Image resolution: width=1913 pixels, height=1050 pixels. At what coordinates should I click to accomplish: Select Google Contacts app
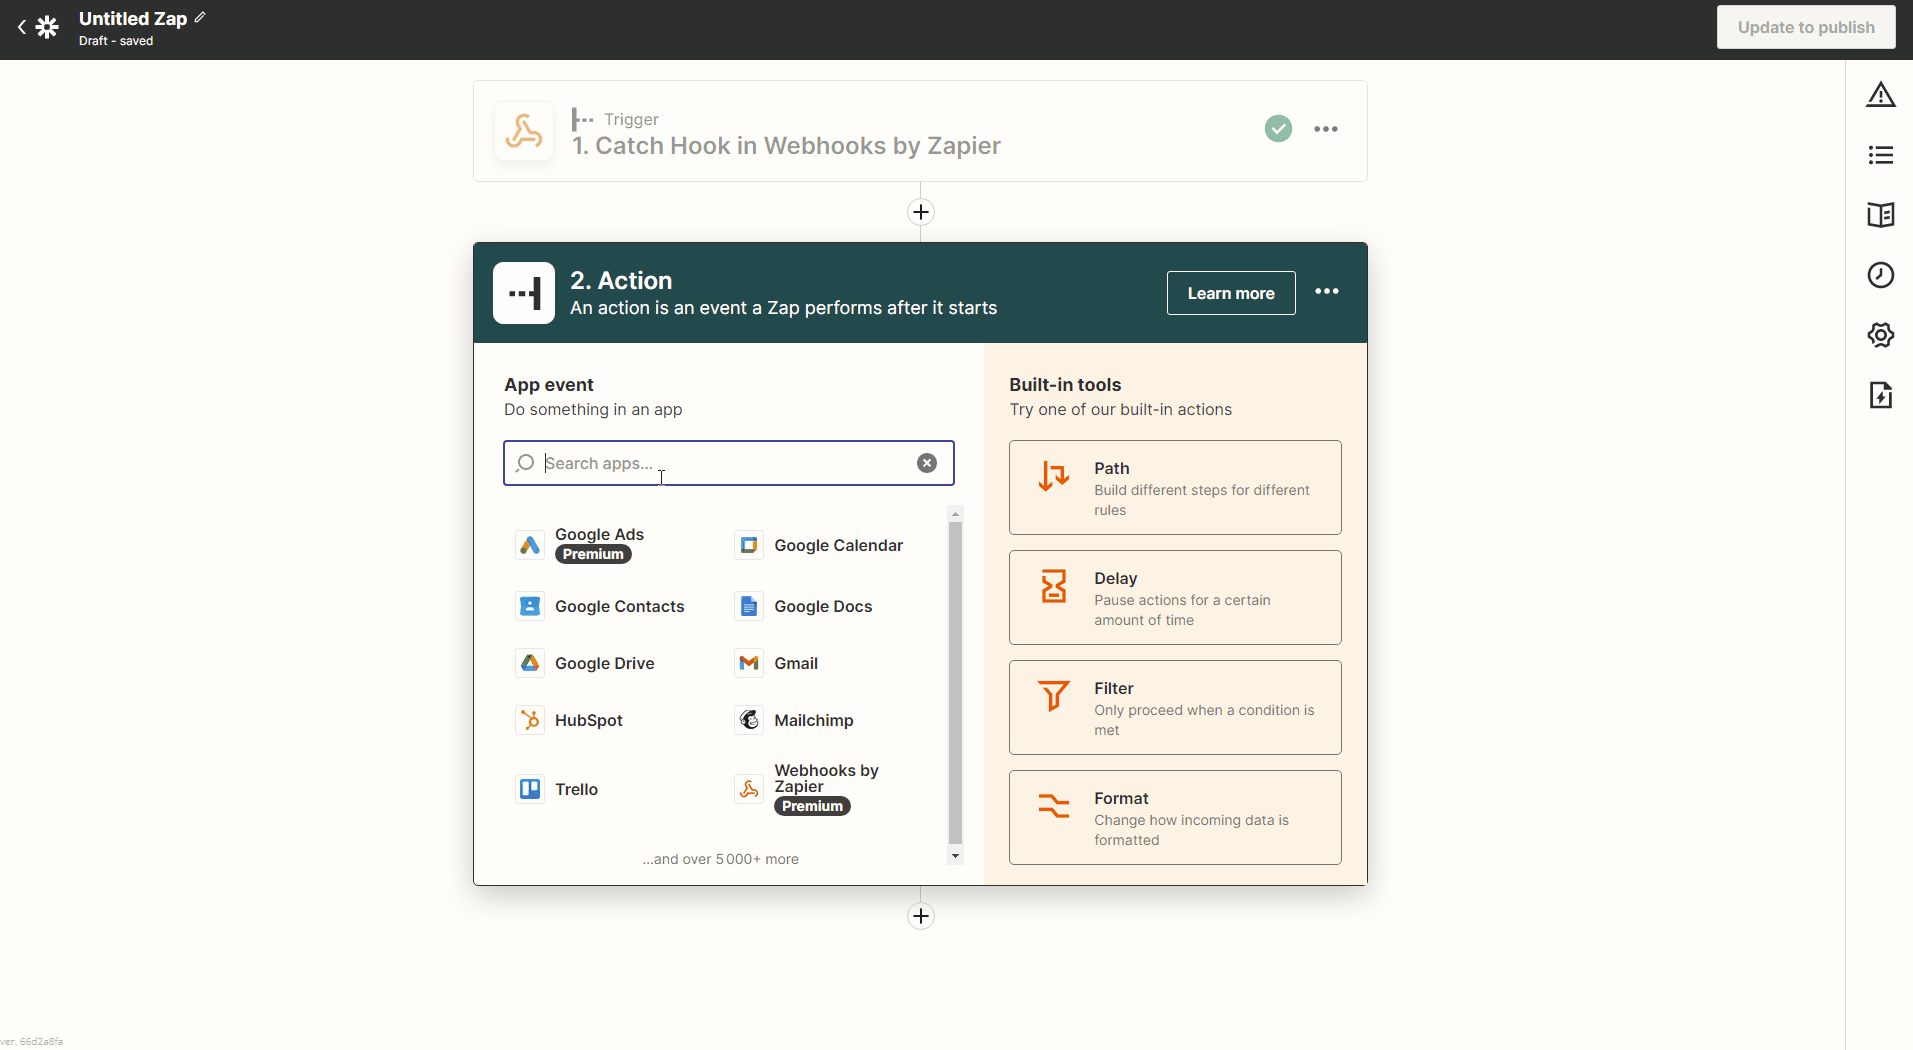coord(600,606)
